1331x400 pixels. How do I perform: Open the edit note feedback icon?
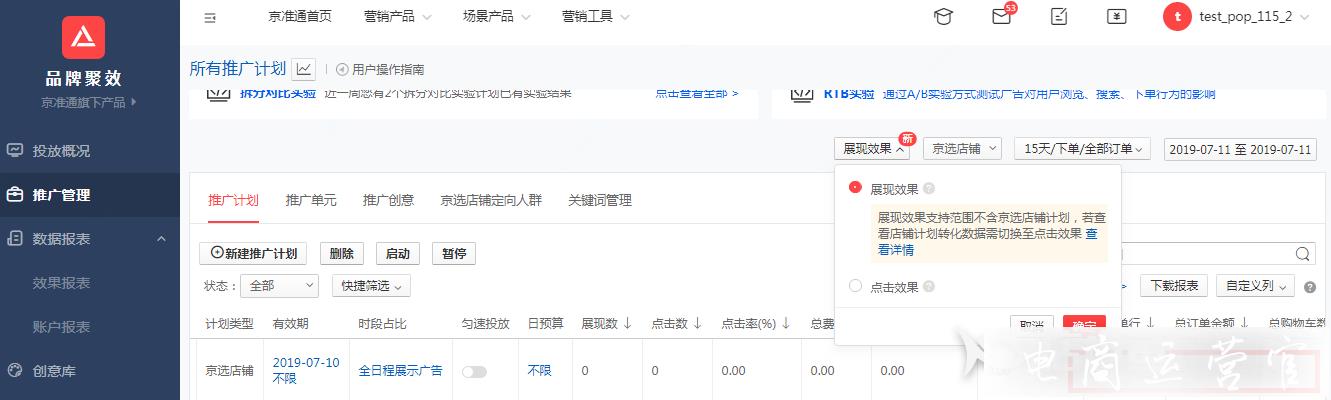click(1059, 17)
